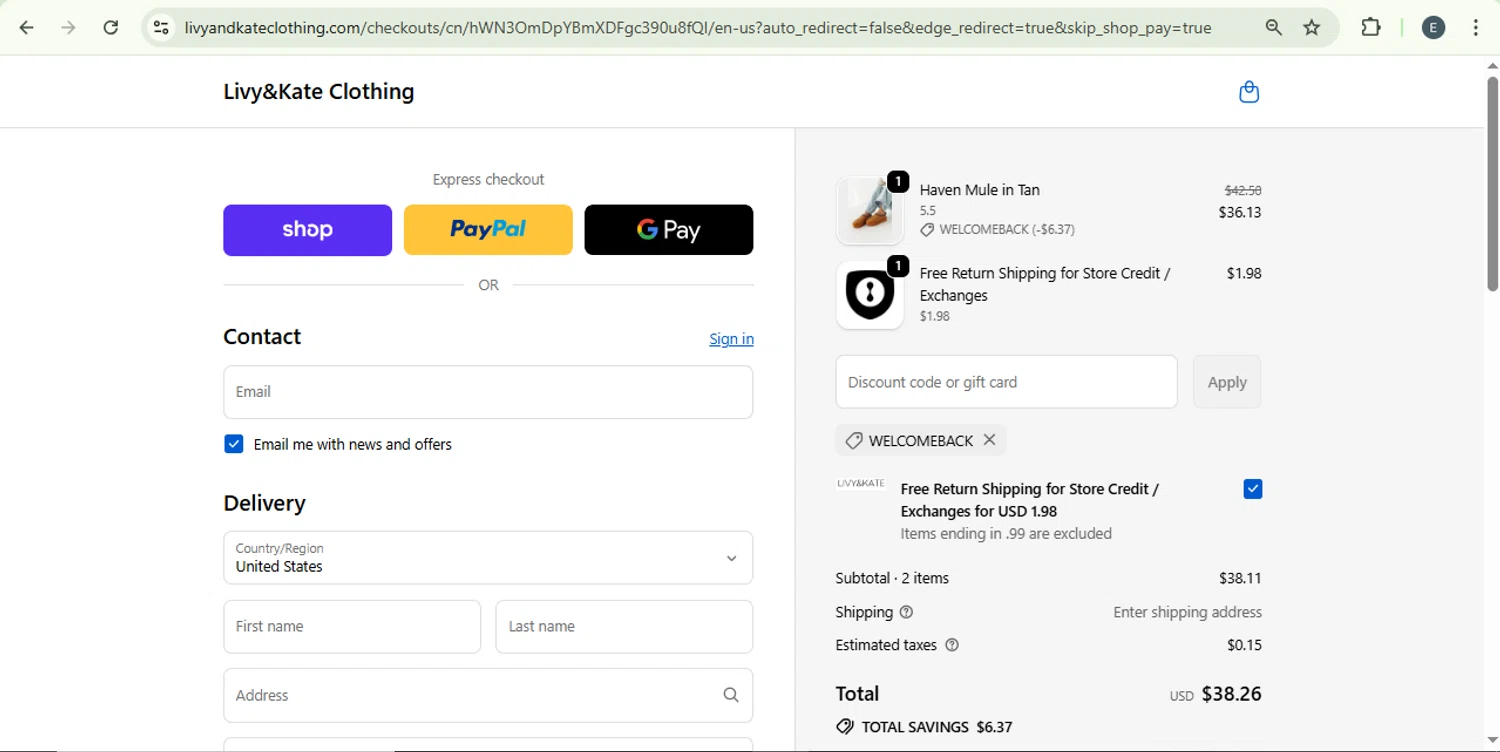
Task: Open the Country/Region dropdown
Action: point(488,558)
